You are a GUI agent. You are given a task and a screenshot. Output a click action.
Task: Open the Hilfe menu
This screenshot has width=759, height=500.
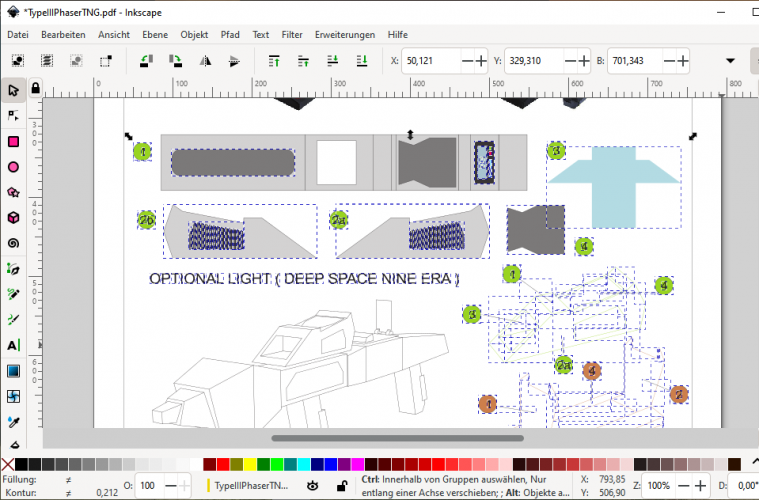click(397, 35)
